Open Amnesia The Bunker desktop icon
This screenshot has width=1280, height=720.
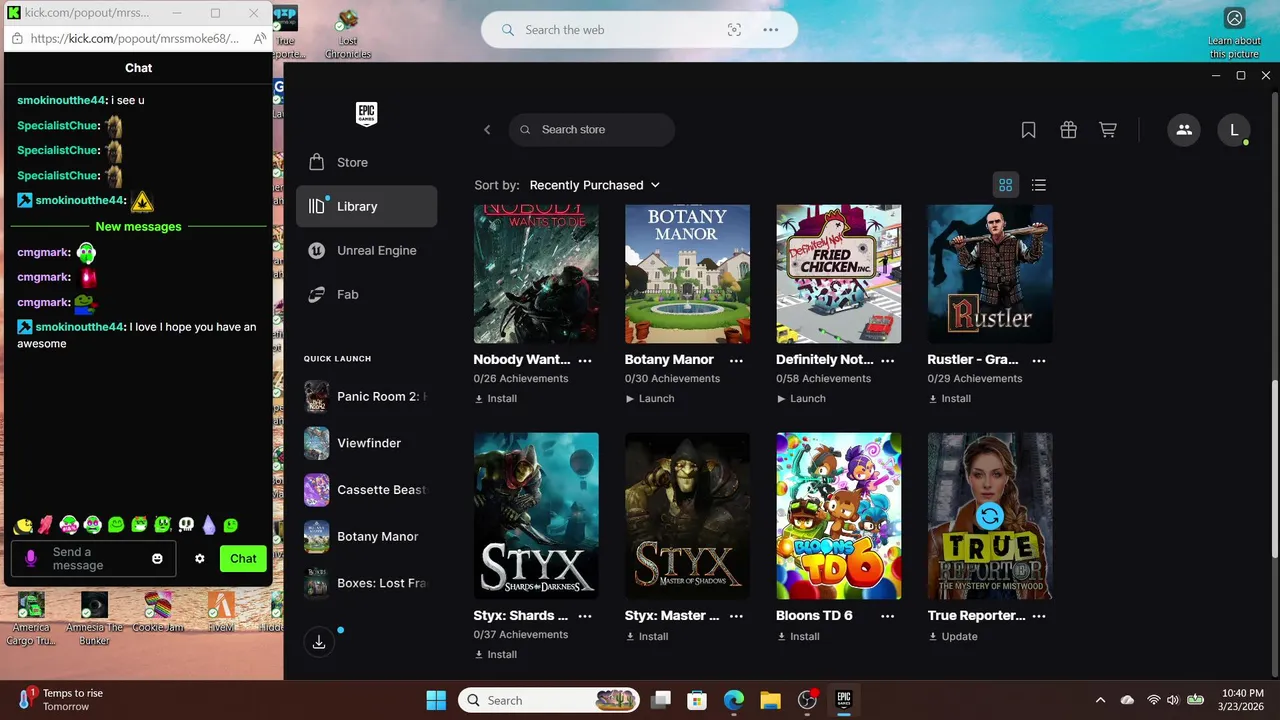(x=94, y=619)
